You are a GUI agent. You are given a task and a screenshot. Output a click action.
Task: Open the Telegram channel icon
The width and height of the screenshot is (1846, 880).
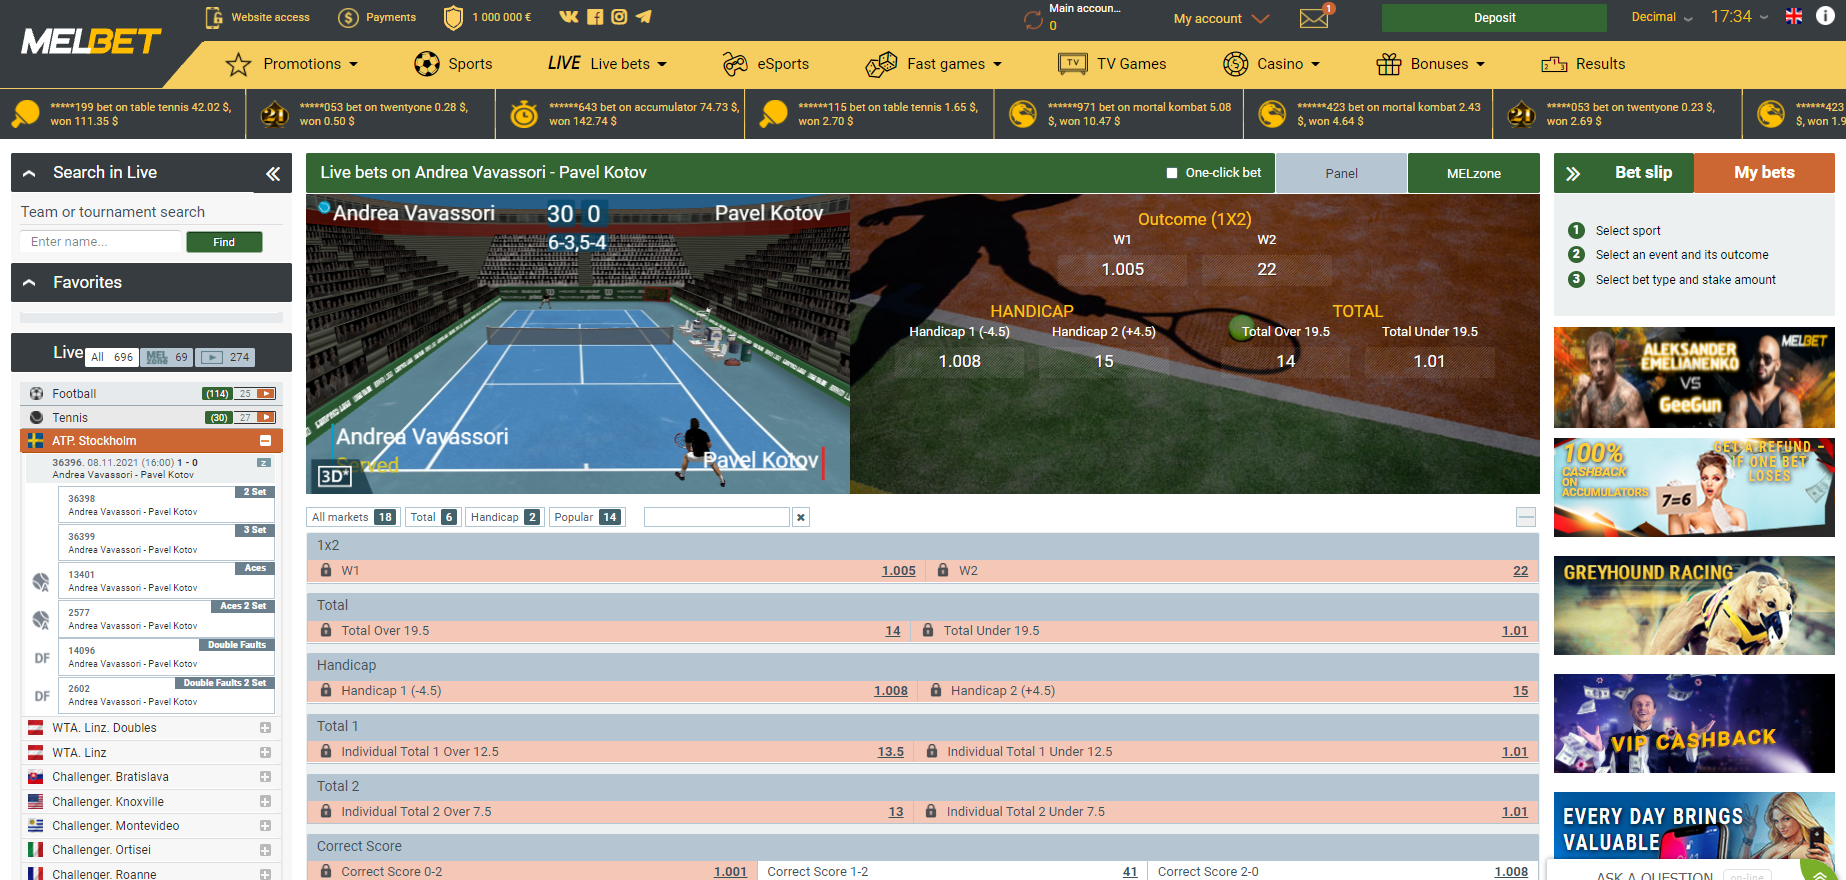(x=644, y=17)
